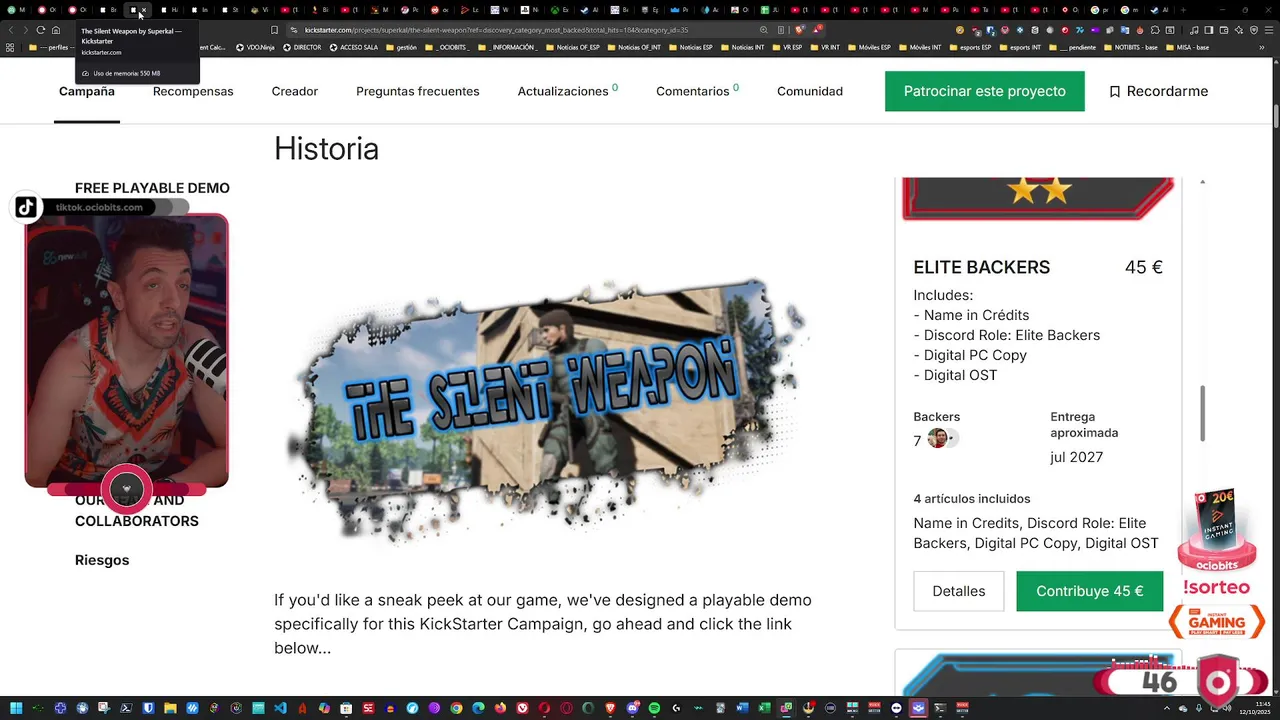
Task: Open Microsoft Store from taskbar
Action: 346,708
